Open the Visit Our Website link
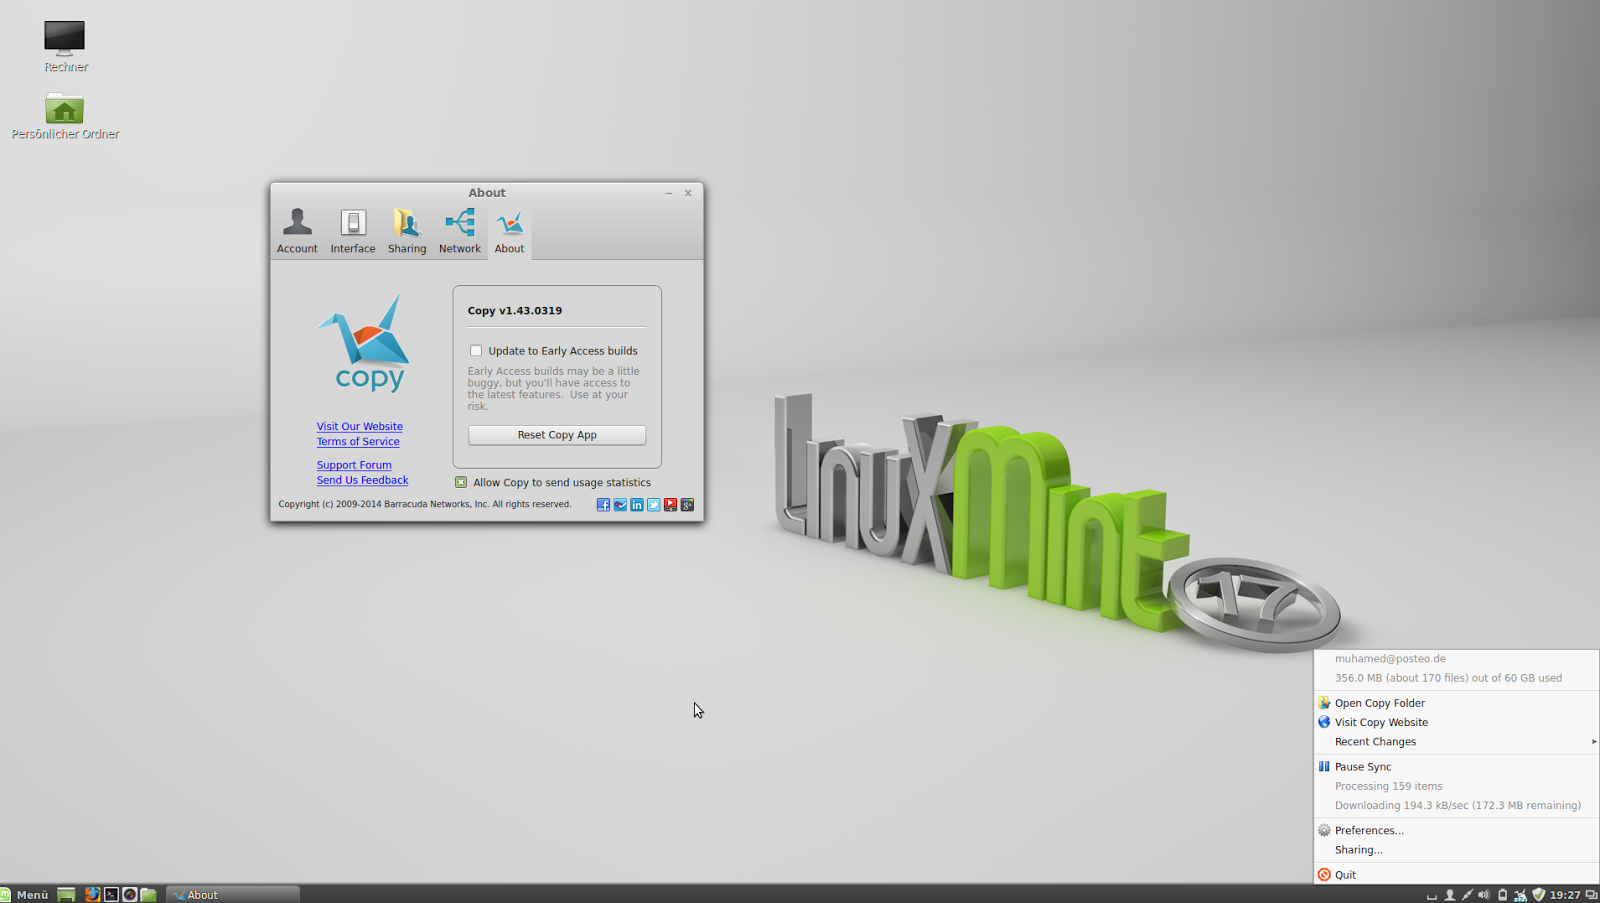The image size is (1600, 903). coord(360,426)
